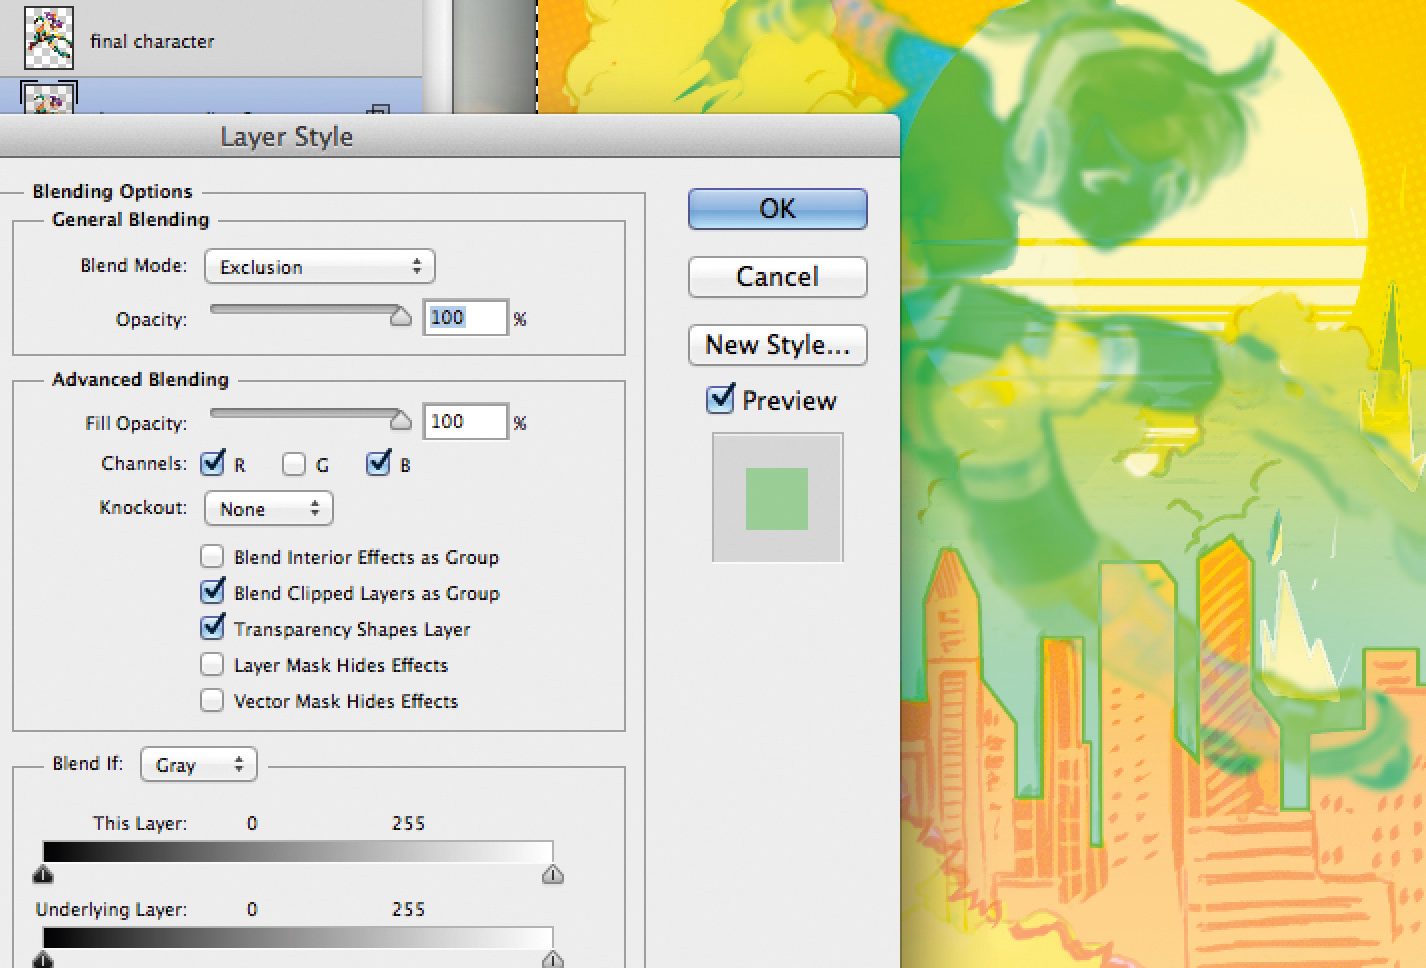
Task: Enable Layer Mask Hides Effects
Action: pos(212,665)
